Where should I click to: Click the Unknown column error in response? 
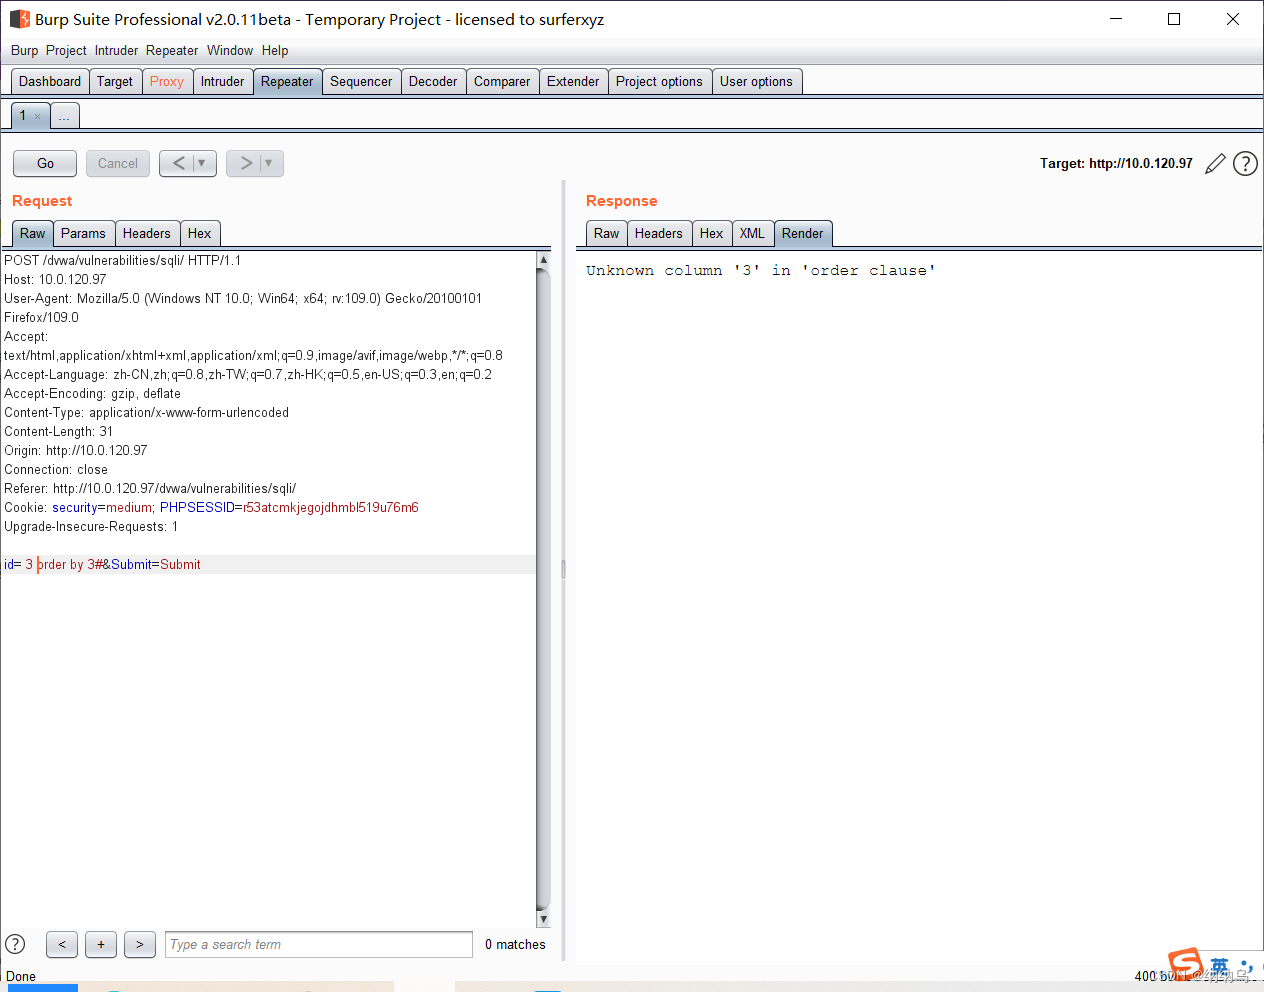point(761,271)
